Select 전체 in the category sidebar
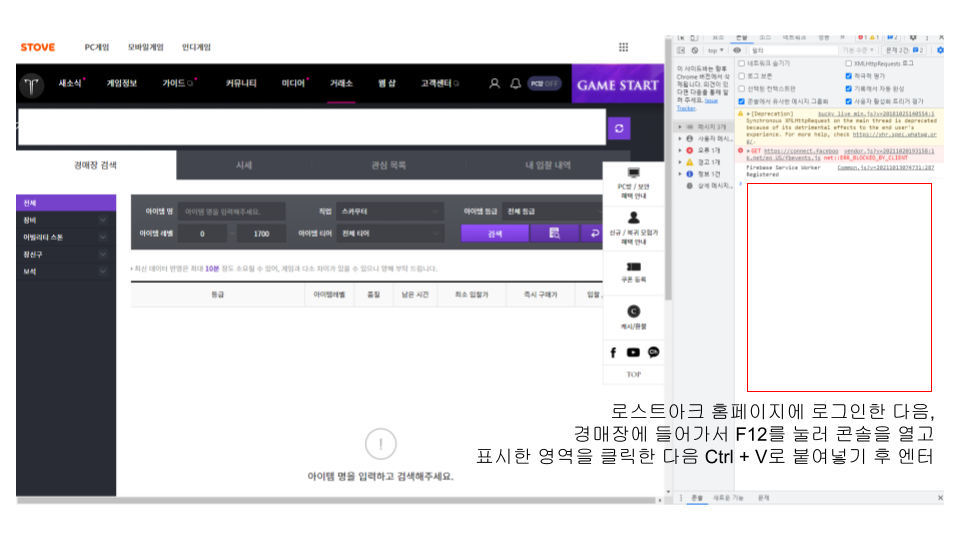The width and height of the screenshot is (960, 540). tap(66, 203)
